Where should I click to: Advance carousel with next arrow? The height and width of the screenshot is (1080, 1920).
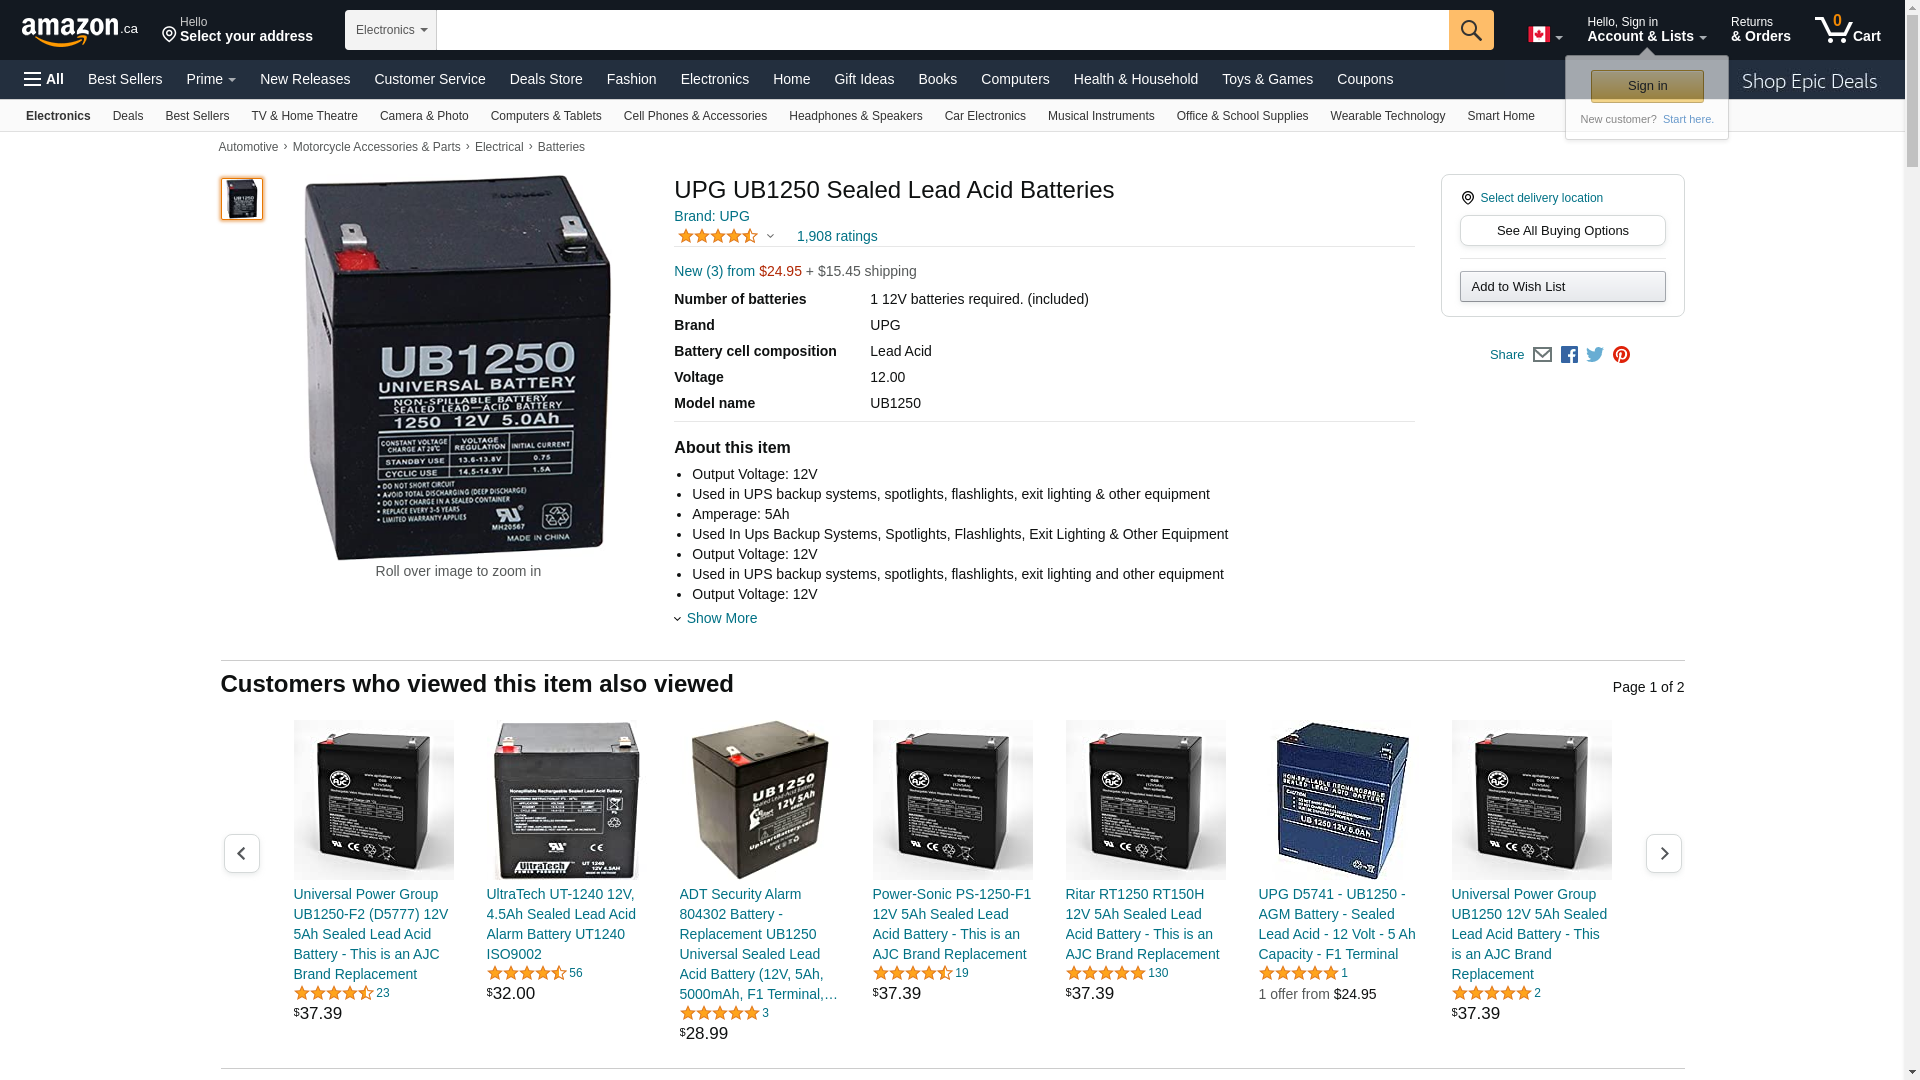[1664, 853]
